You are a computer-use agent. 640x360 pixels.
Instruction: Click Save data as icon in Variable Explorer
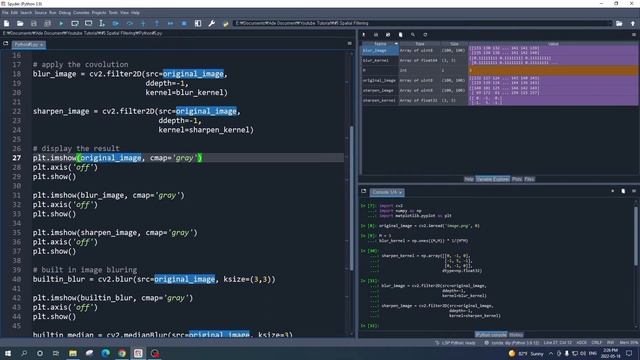[388, 35]
